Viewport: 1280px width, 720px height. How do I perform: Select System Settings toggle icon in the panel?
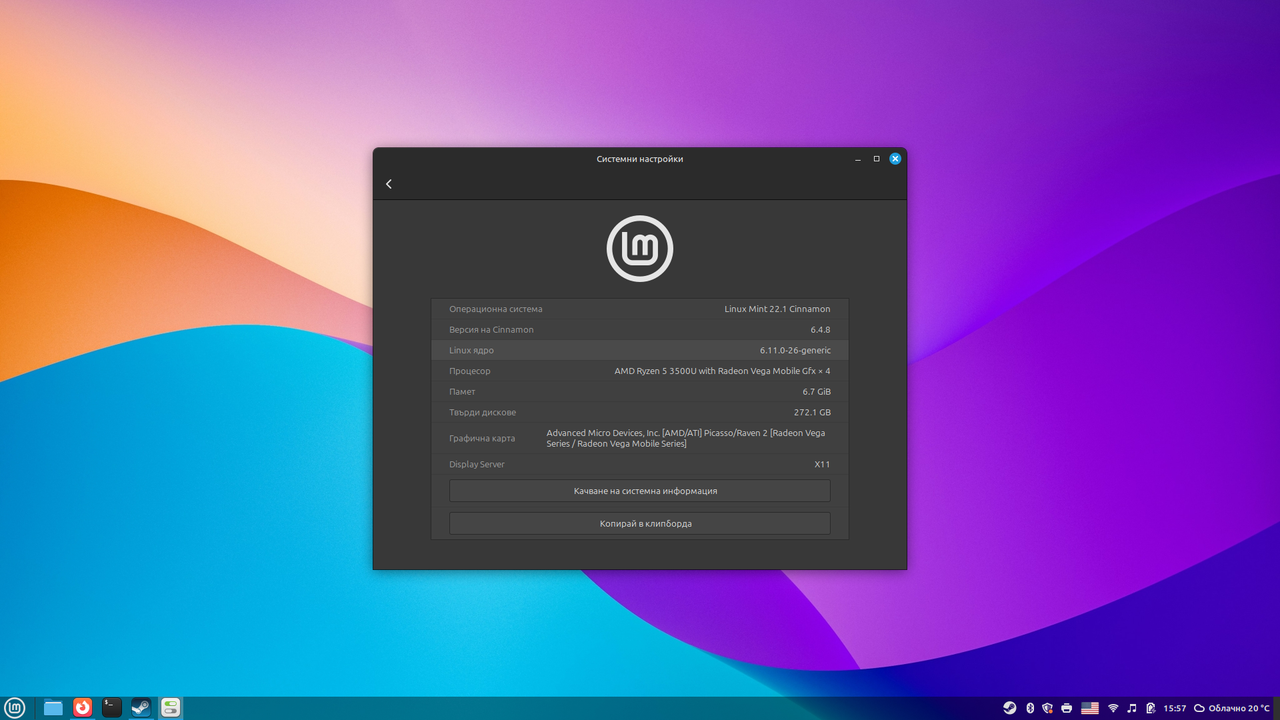coord(170,708)
